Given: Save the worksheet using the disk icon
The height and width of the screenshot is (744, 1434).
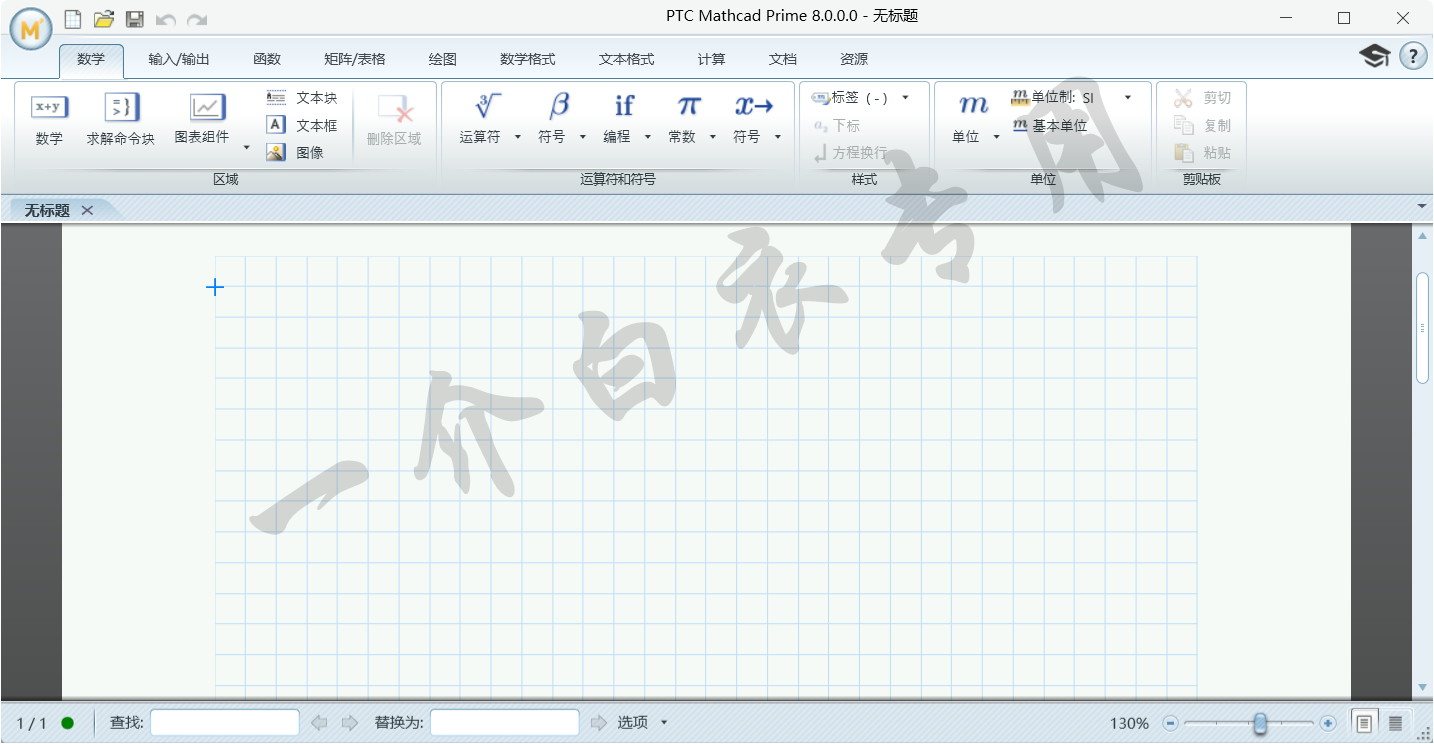Looking at the screenshot, I should tap(135, 19).
